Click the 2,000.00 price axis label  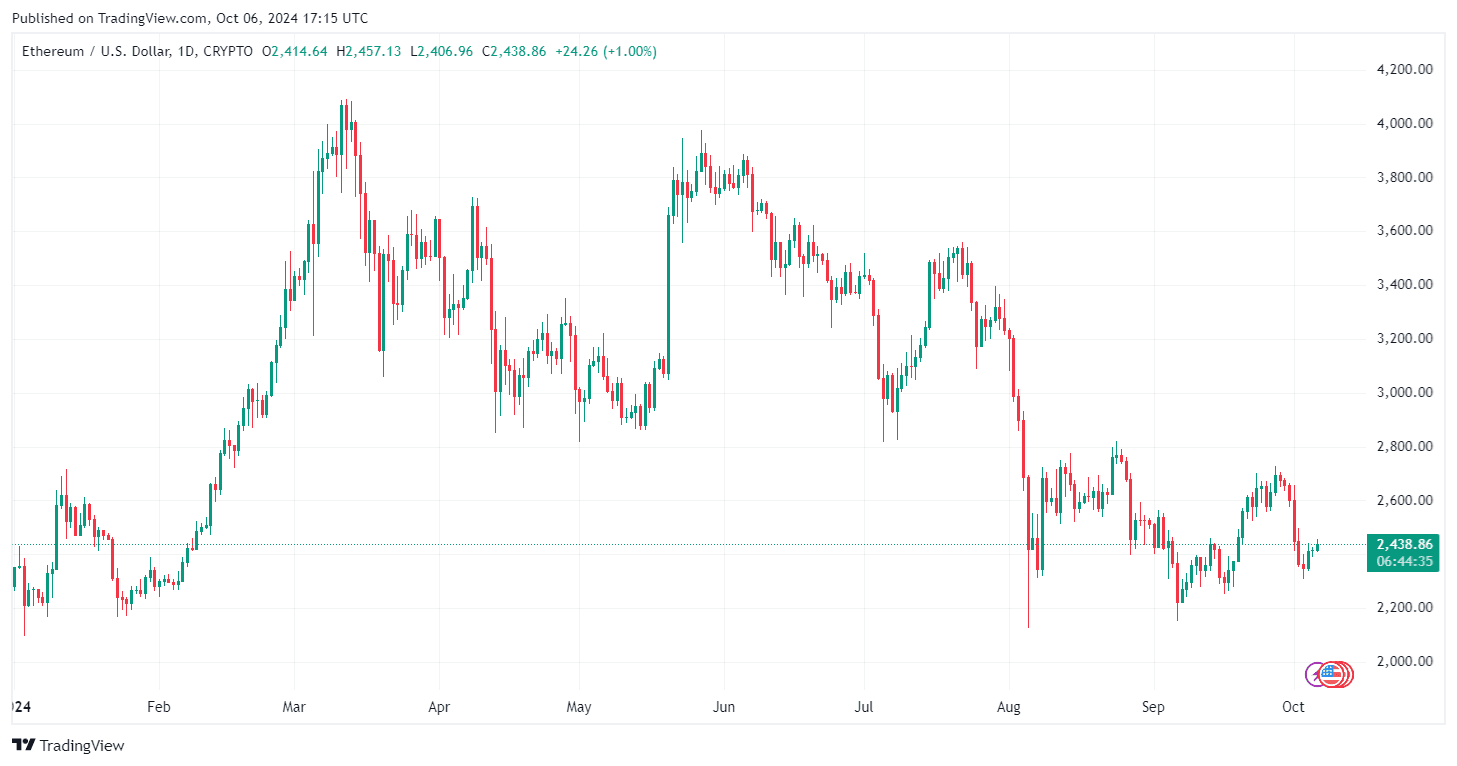tap(1404, 662)
